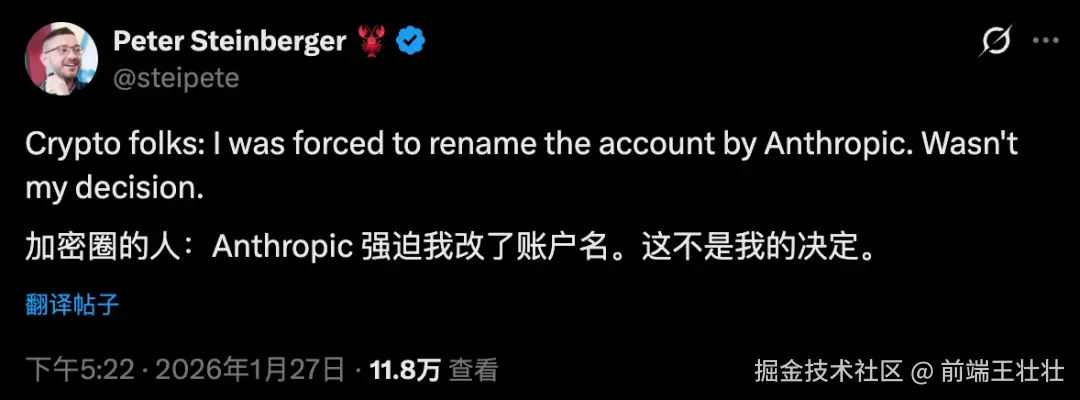Click the @steipete handle
The width and height of the screenshot is (1080, 400).
click(176, 78)
